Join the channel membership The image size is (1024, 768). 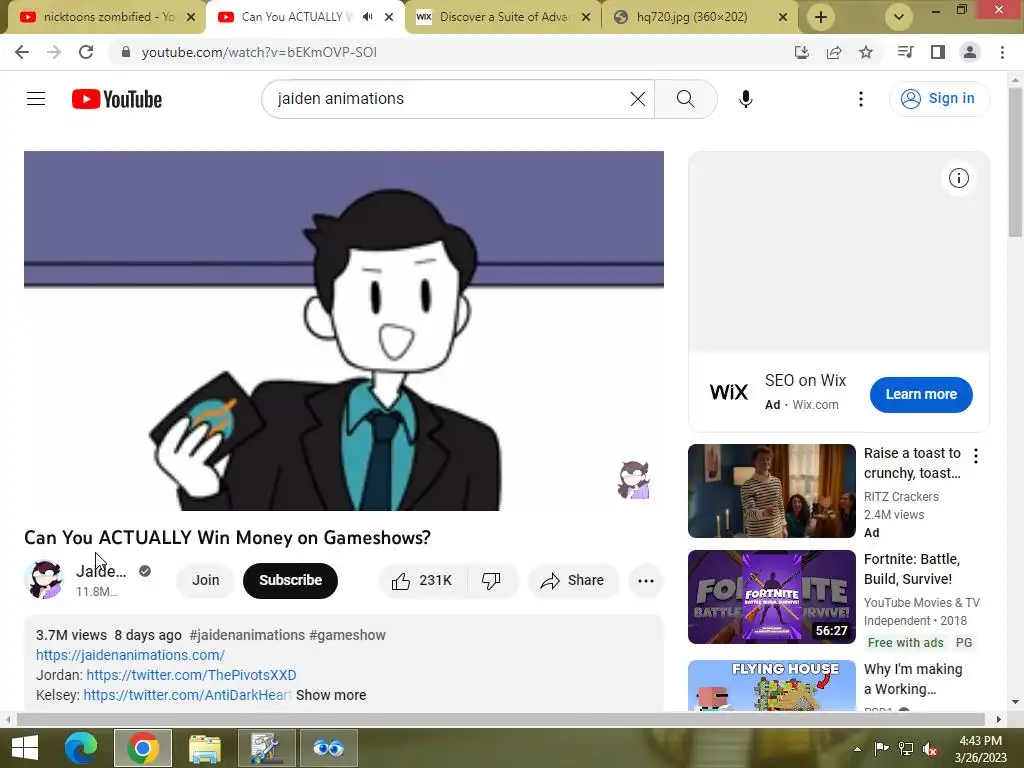(x=205, y=581)
